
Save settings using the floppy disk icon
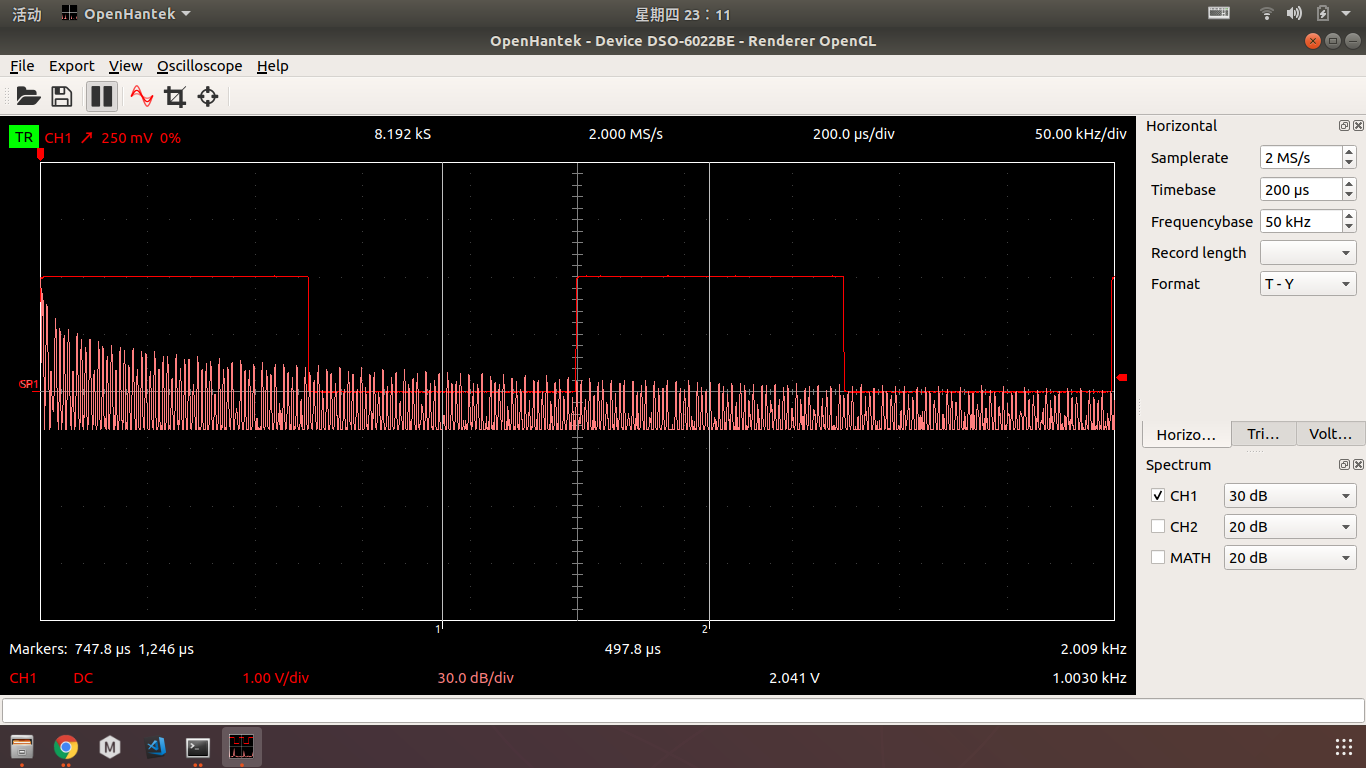(x=62, y=97)
